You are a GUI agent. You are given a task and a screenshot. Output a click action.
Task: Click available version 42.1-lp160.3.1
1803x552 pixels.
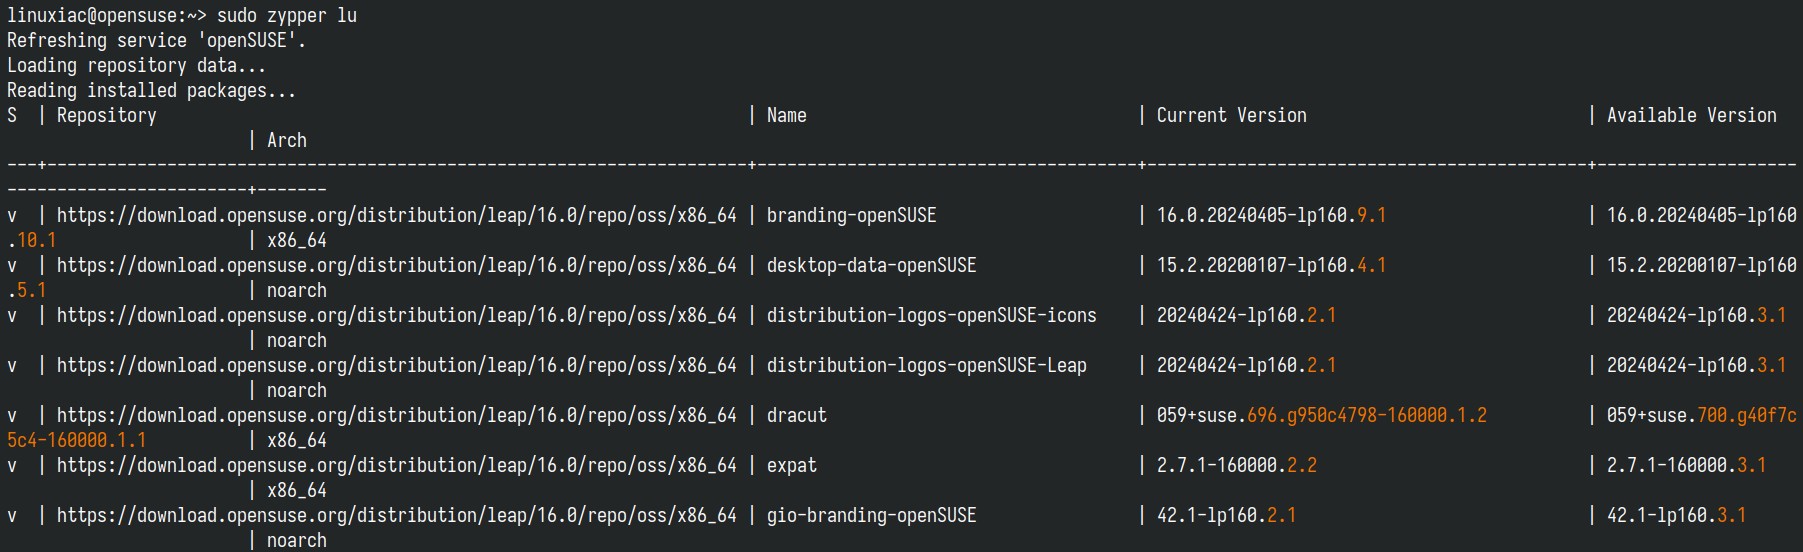click(1676, 515)
